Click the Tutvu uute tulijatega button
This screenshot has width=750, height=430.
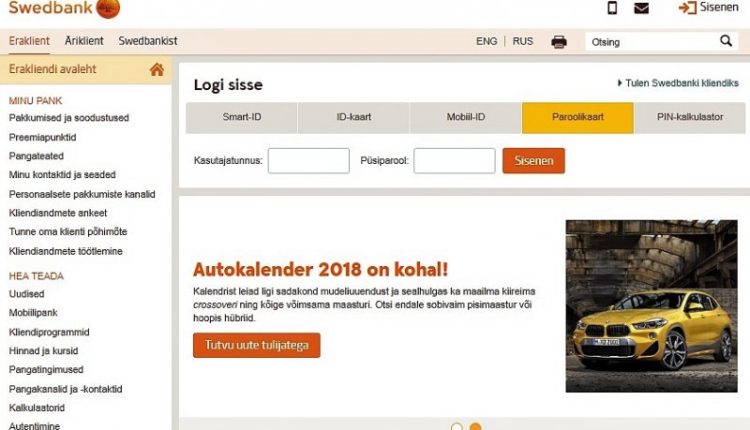pos(256,345)
